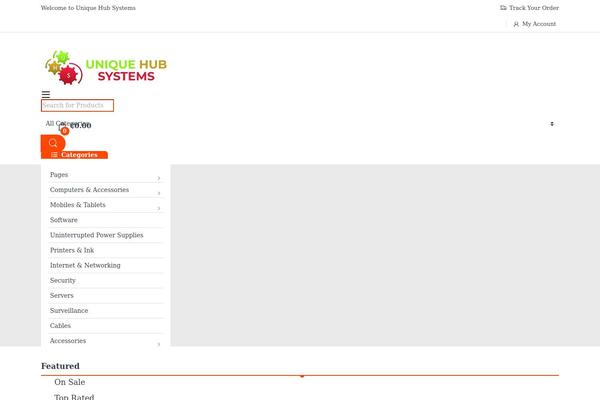Image resolution: width=600 pixels, height=400 pixels.
Task: Click the orange search magnifier button
Action: [53, 143]
